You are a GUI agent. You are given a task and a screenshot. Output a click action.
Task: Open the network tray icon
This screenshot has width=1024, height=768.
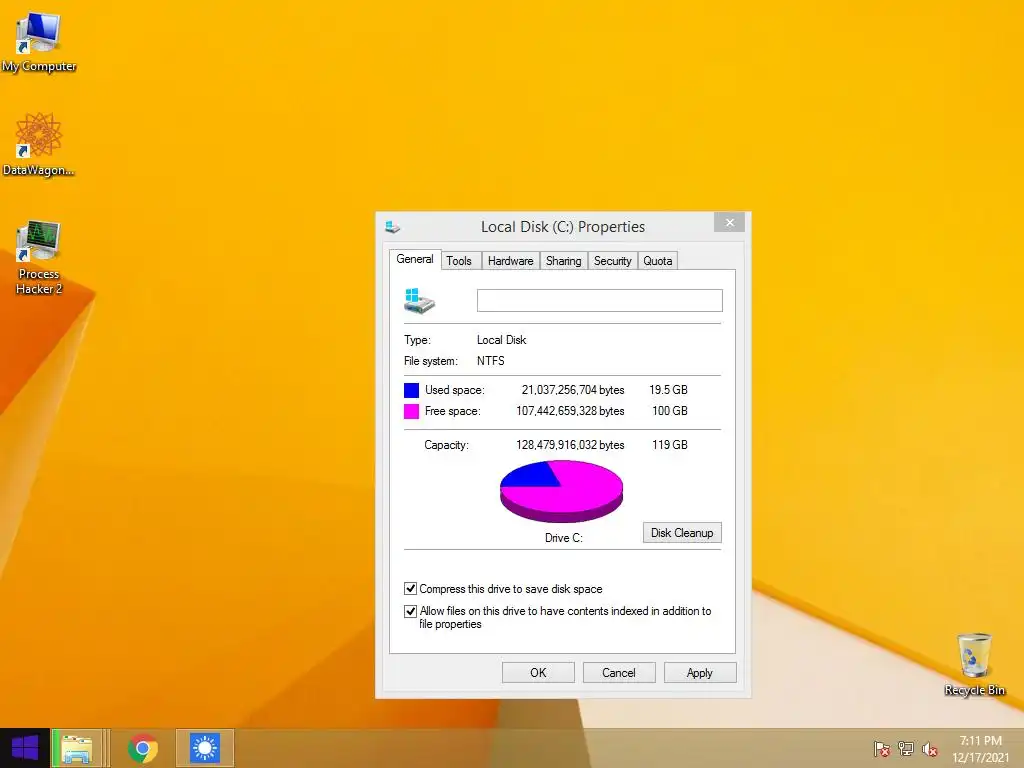pyautogui.click(x=906, y=748)
